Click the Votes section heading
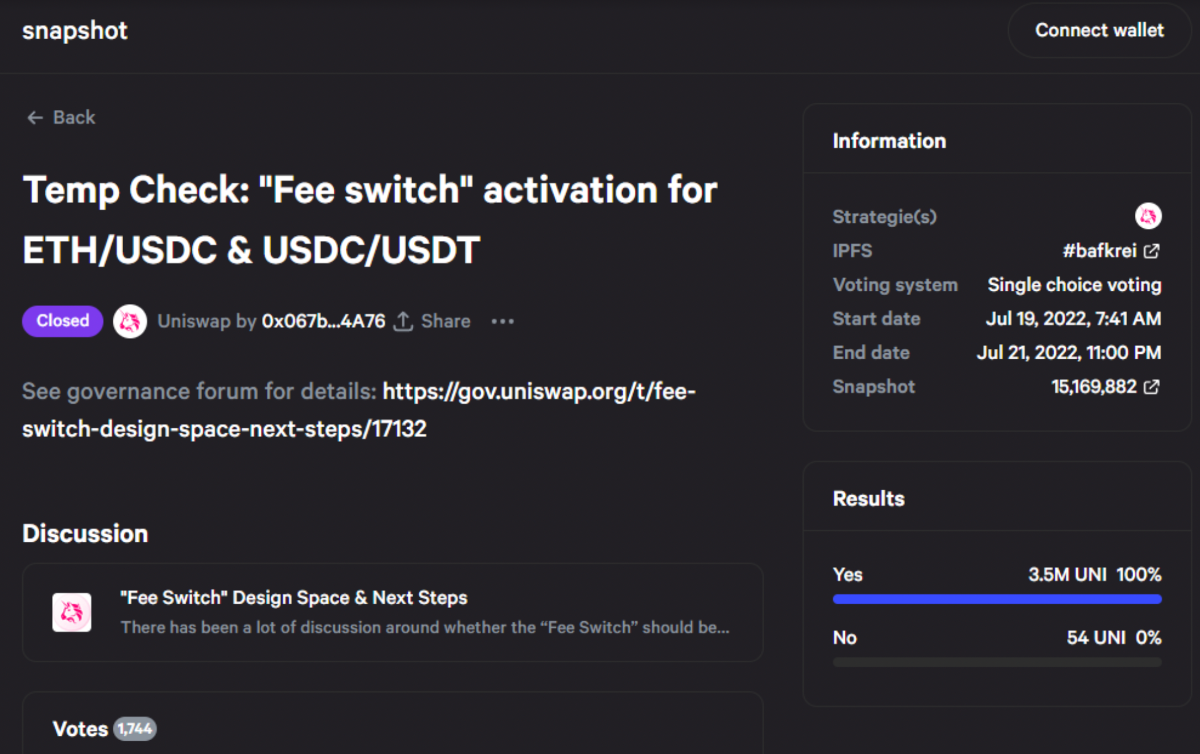The image size is (1200, 754). tap(80, 729)
